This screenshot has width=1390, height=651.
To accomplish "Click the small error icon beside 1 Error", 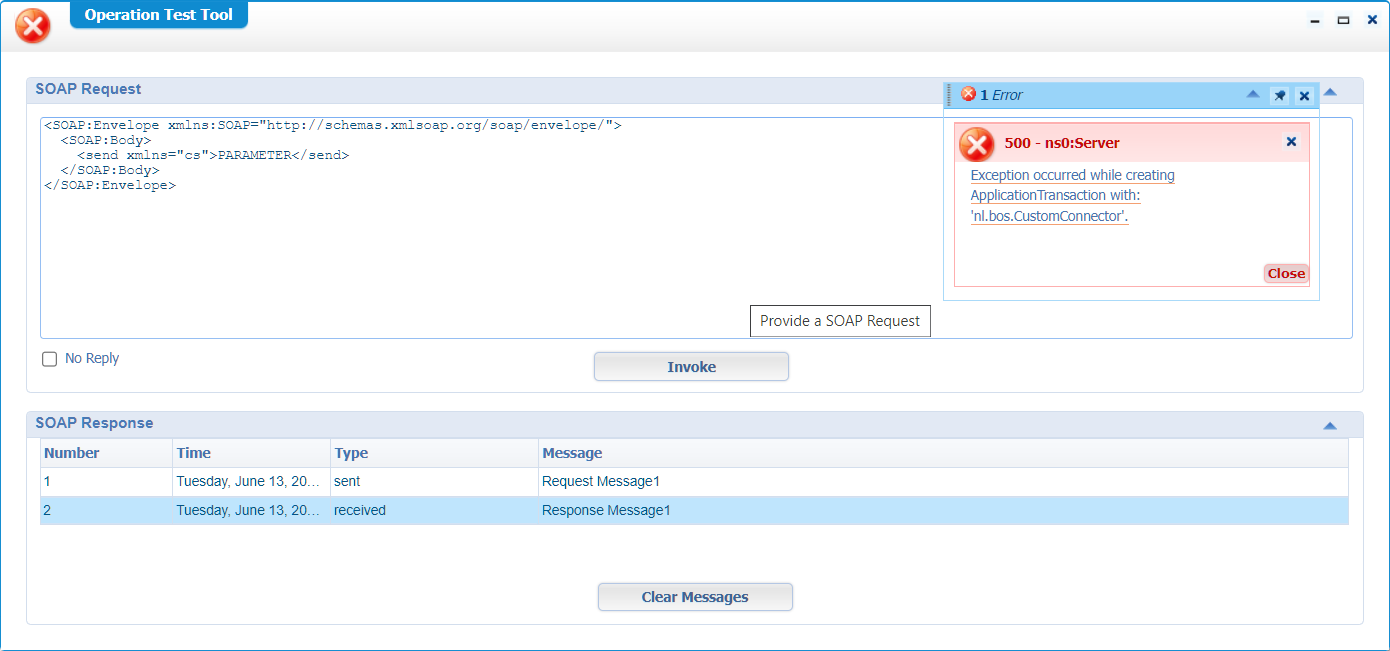I will (968, 94).
